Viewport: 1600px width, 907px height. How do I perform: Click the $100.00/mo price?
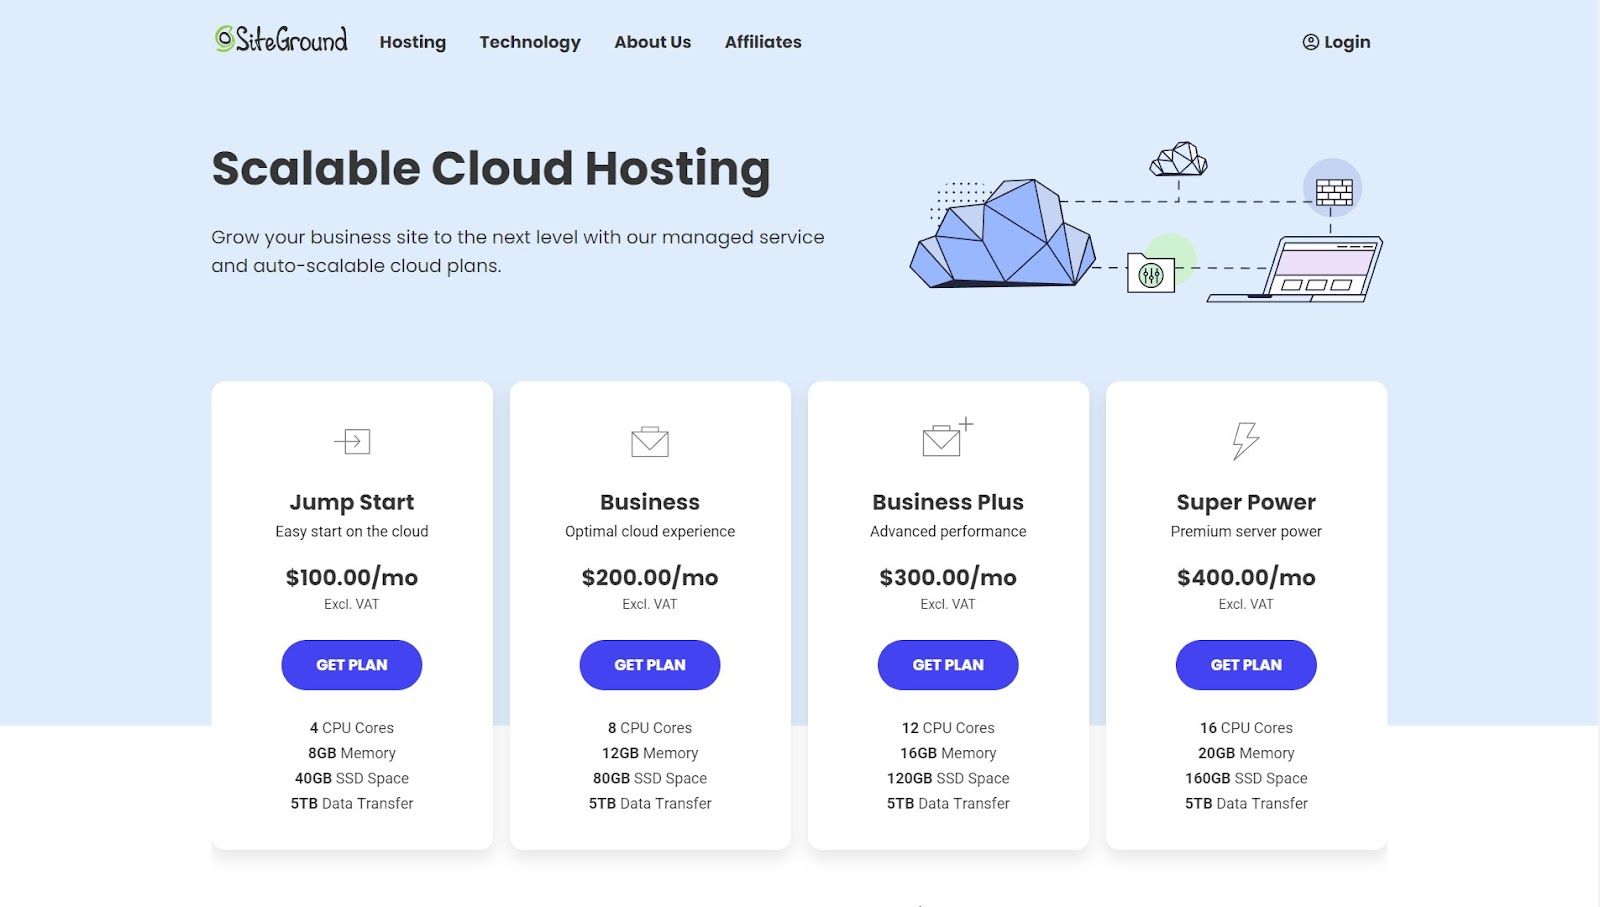point(352,577)
